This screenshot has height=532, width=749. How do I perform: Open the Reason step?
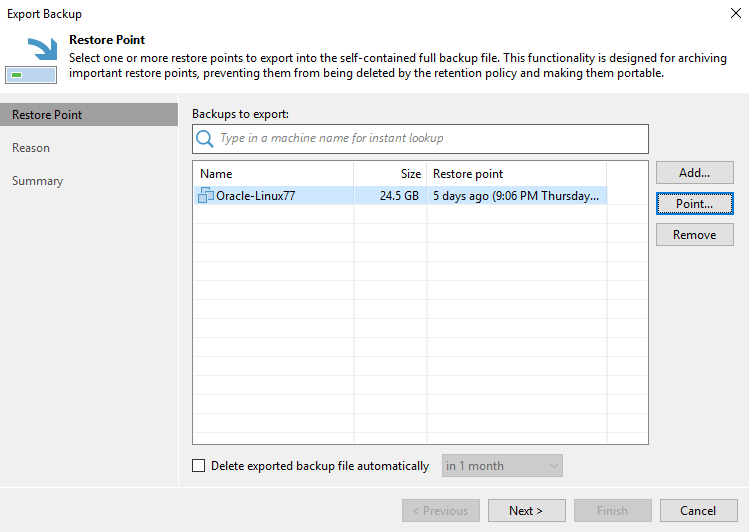point(31,148)
